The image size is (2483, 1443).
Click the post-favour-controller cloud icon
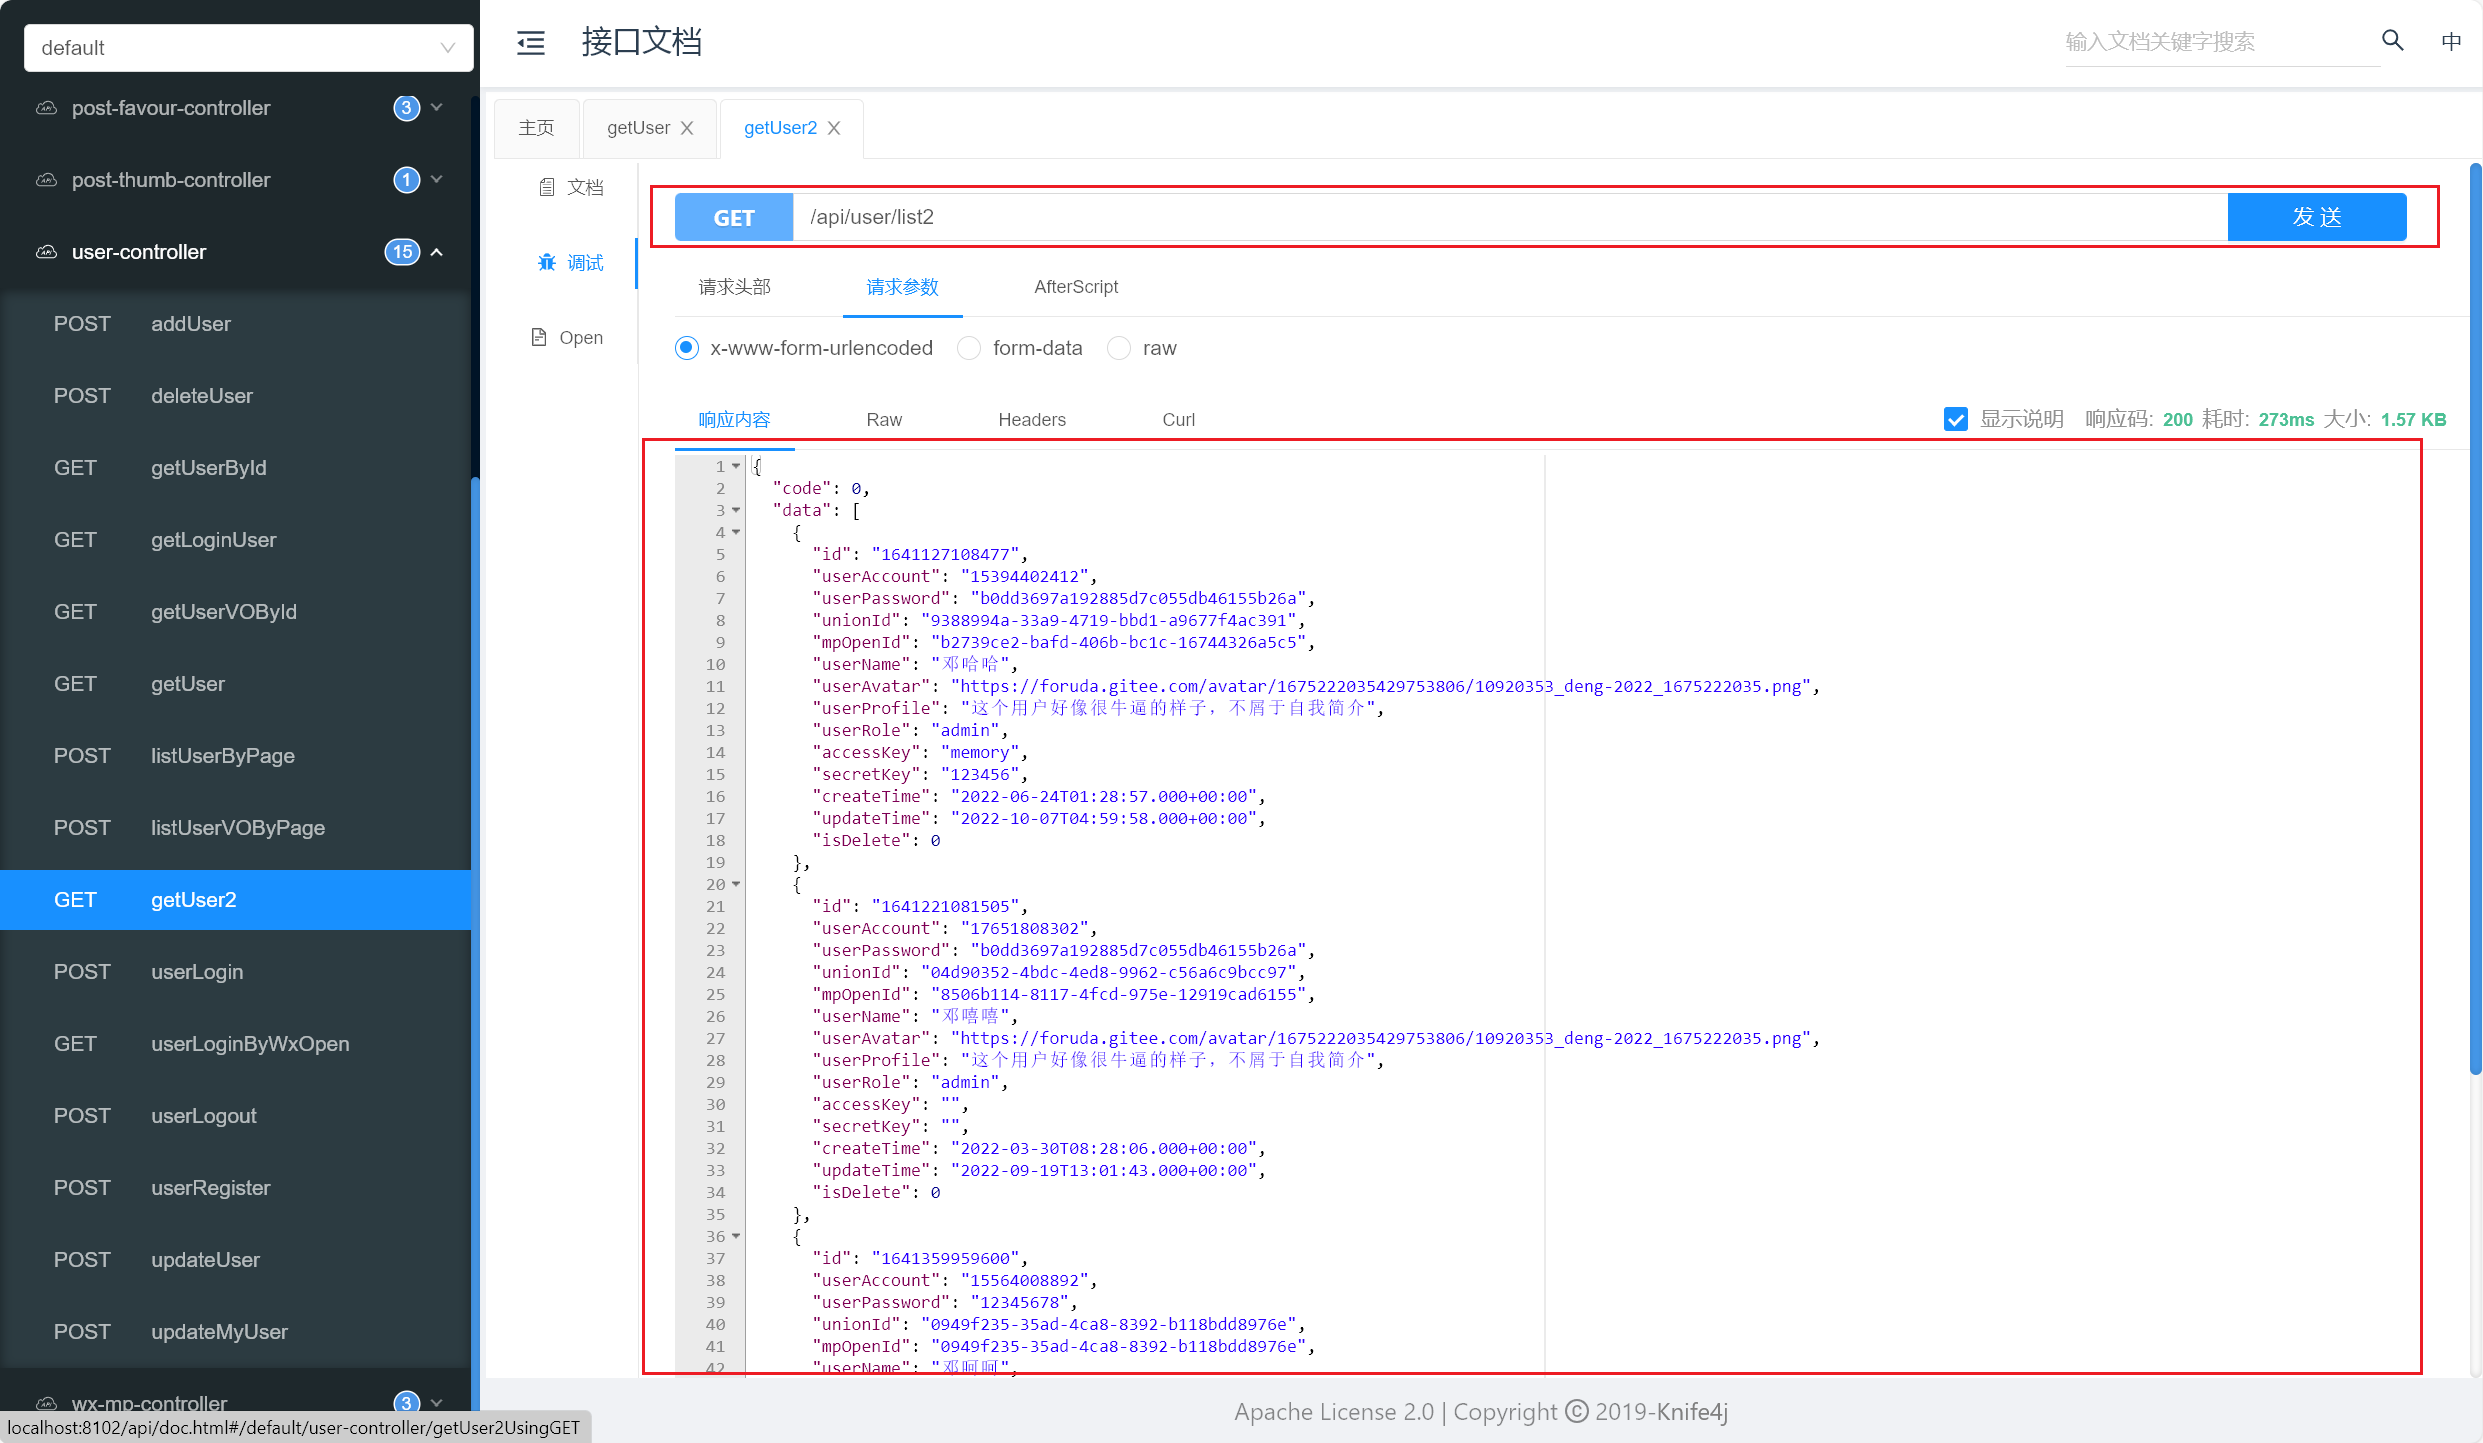click(x=46, y=108)
